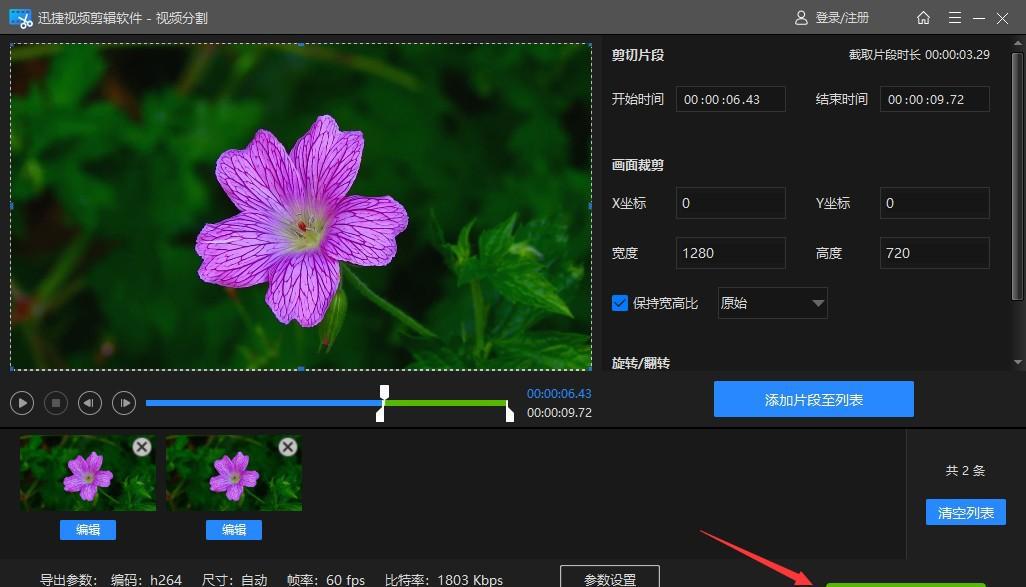Click the 编码: h264 export parameter text
The width and height of the screenshot is (1026, 587).
[x=147, y=580]
